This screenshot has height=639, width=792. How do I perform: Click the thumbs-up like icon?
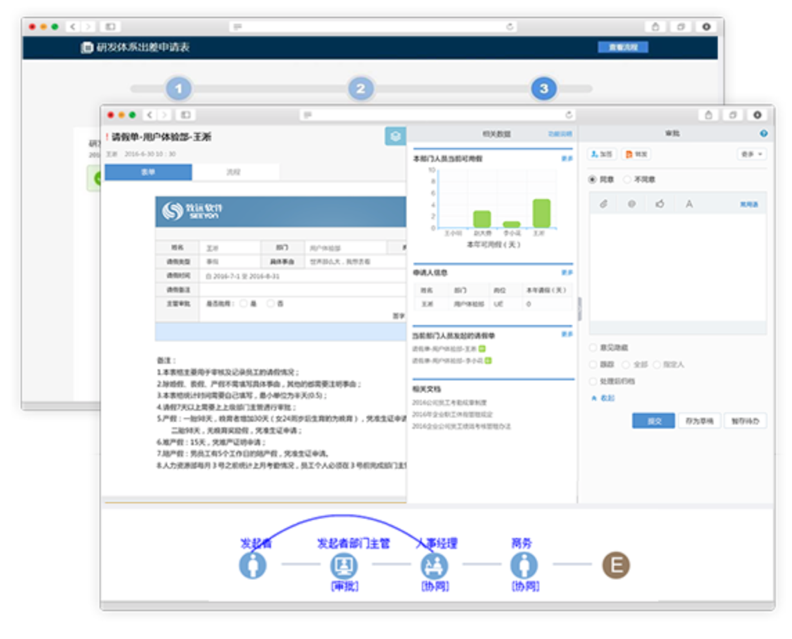[660, 204]
